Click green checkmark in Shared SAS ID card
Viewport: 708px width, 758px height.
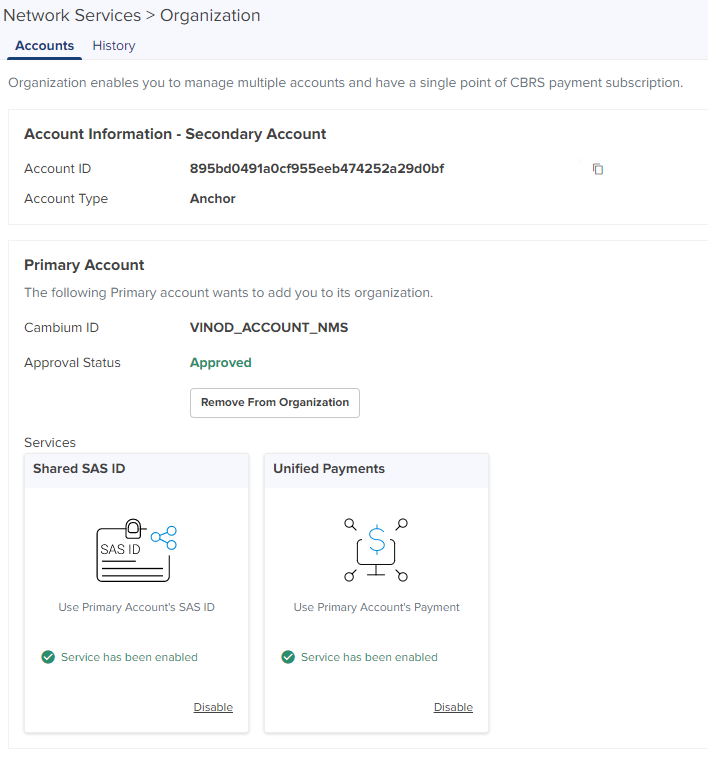pos(48,657)
